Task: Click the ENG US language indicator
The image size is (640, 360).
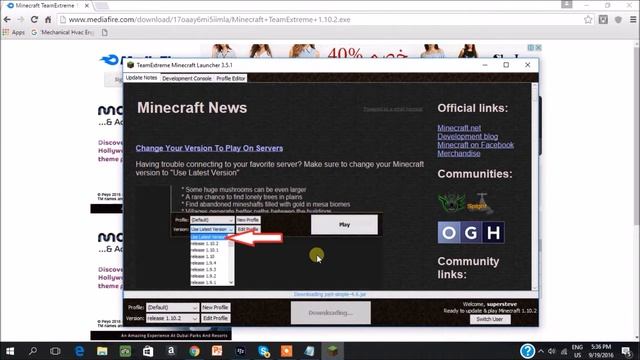Action: tap(577, 351)
